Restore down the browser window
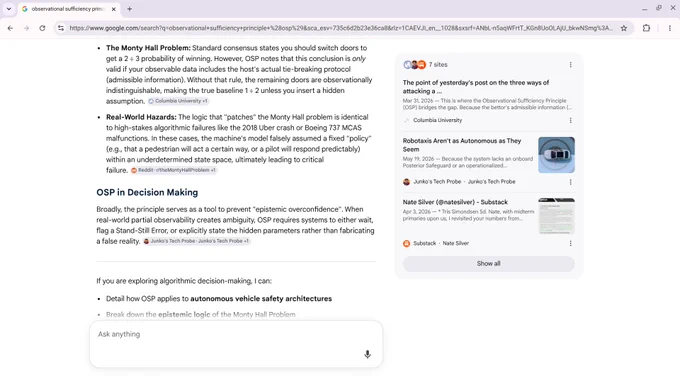This screenshot has width=680, height=383. 659,8
